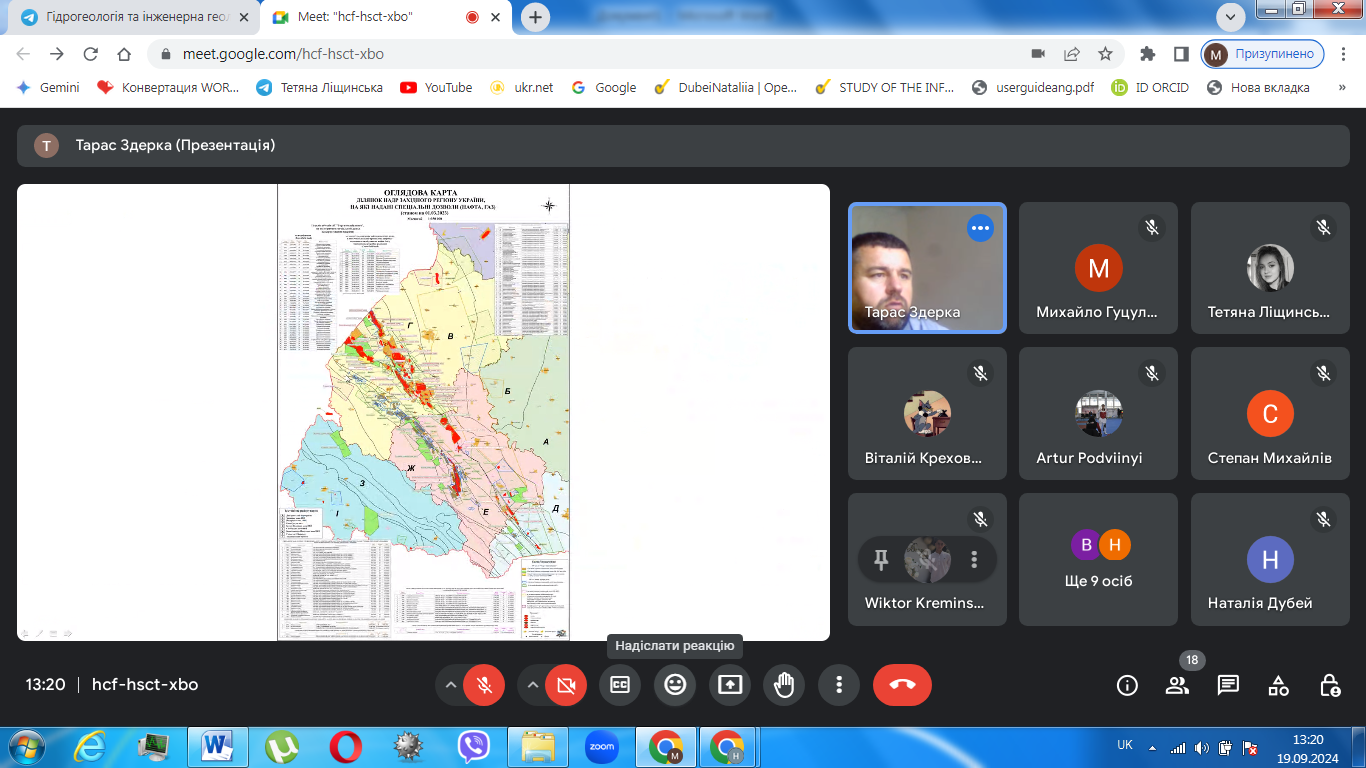Open meeting details info icon
This screenshot has height=768, width=1366.
(1127, 685)
